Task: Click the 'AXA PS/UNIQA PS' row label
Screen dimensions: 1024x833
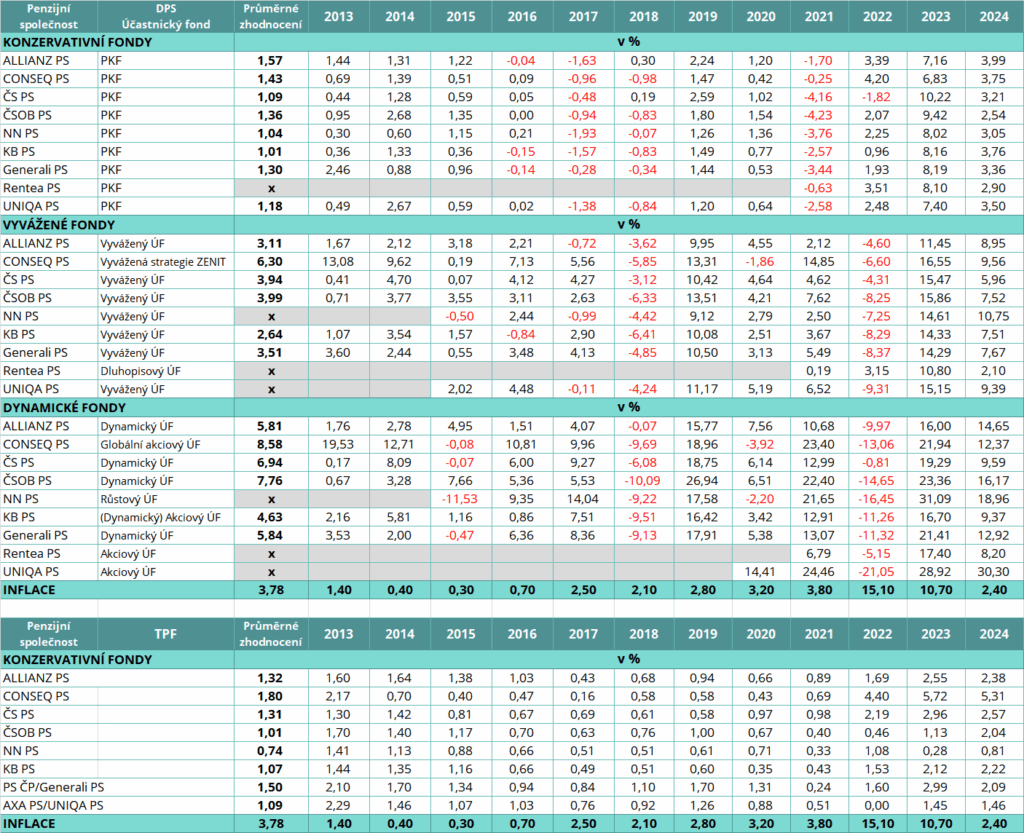Action: pos(53,806)
